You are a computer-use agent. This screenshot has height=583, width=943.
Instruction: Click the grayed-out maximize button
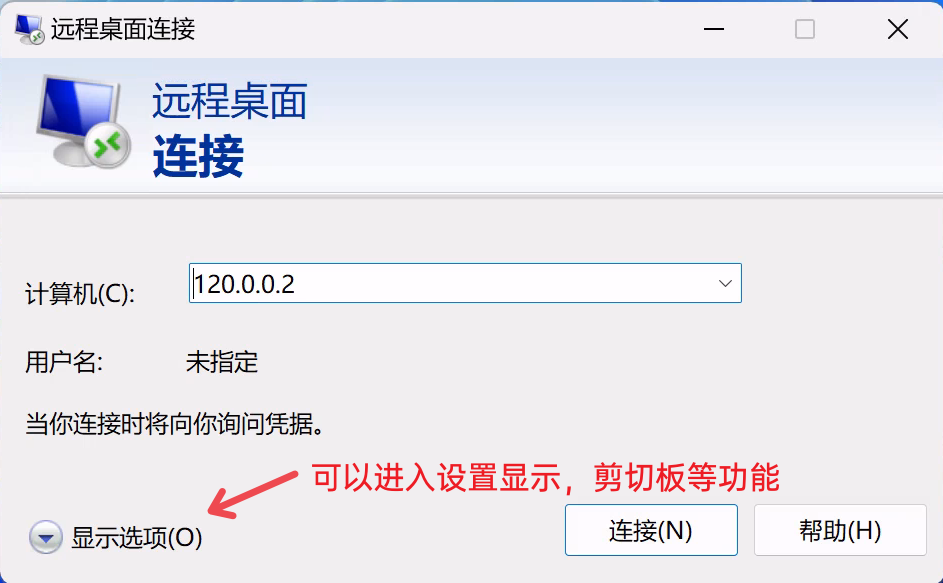click(x=805, y=29)
